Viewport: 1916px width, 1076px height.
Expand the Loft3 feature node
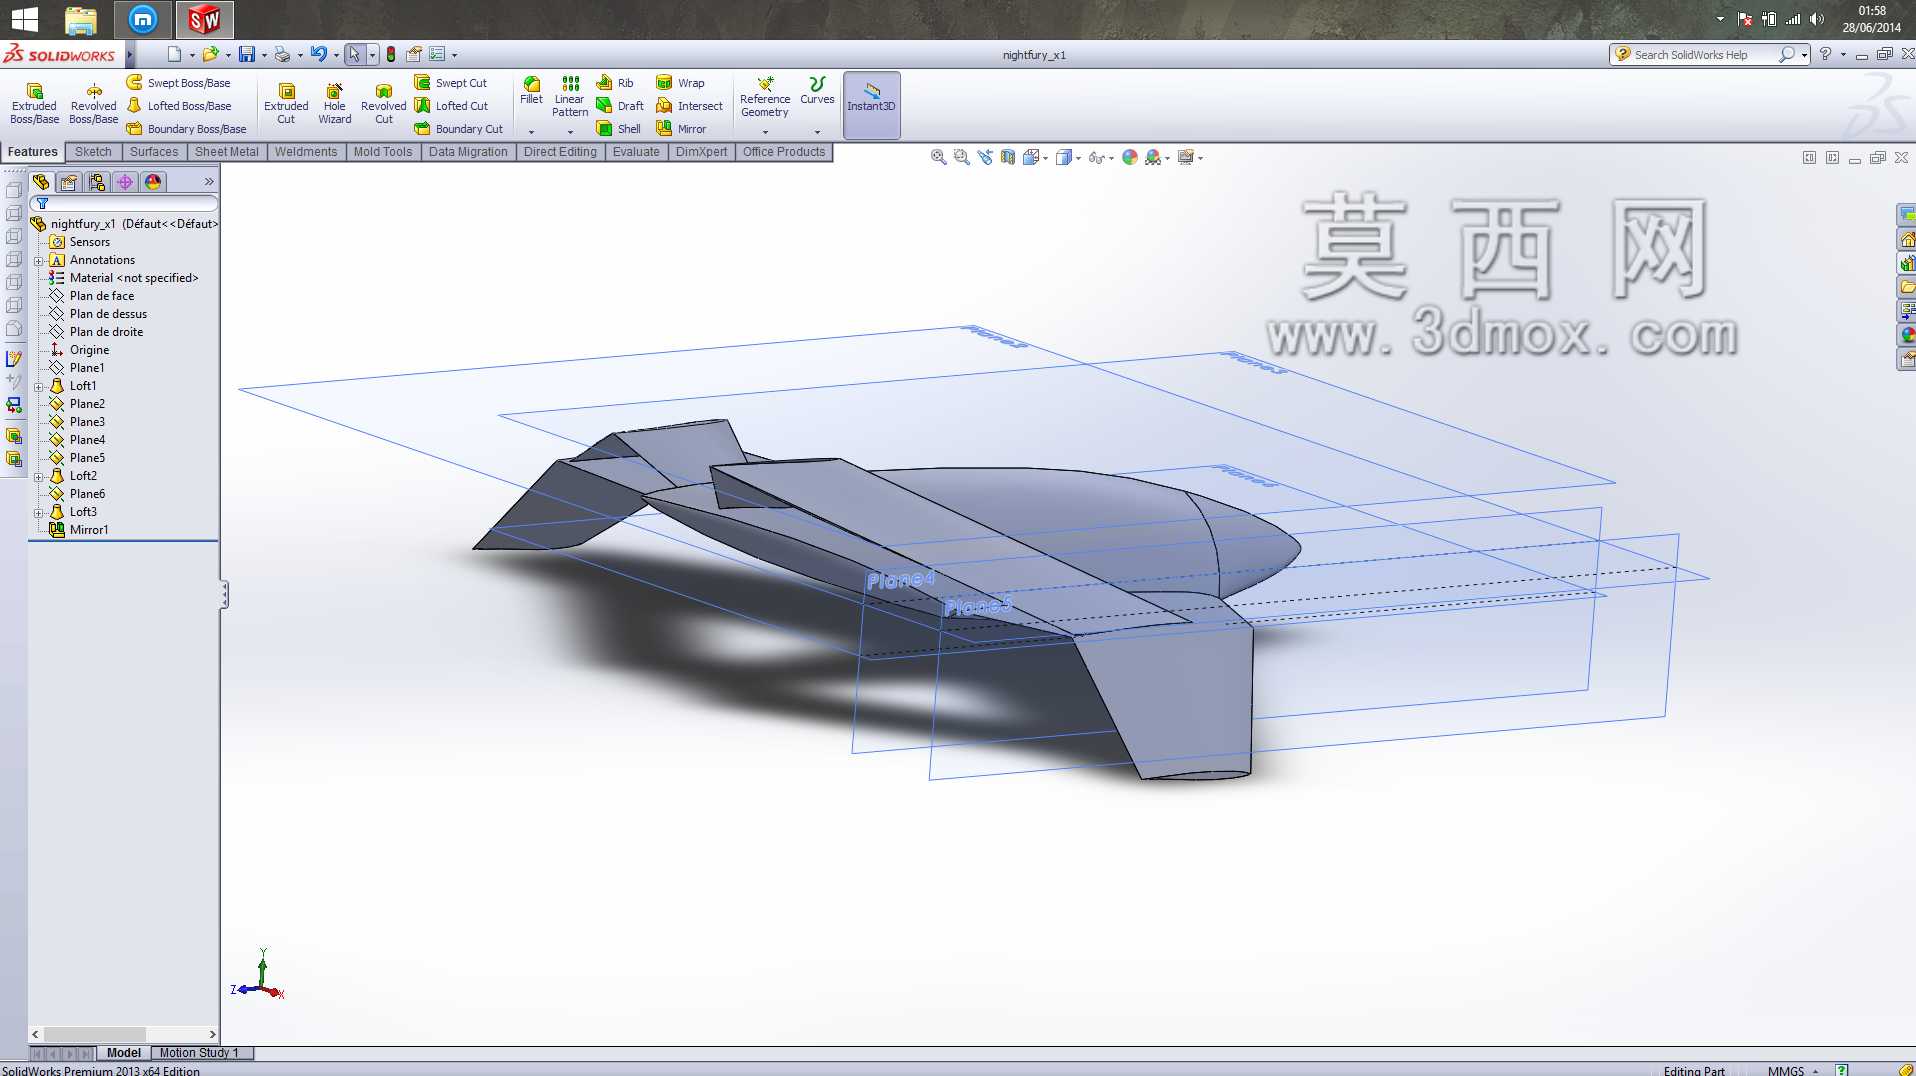38,512
